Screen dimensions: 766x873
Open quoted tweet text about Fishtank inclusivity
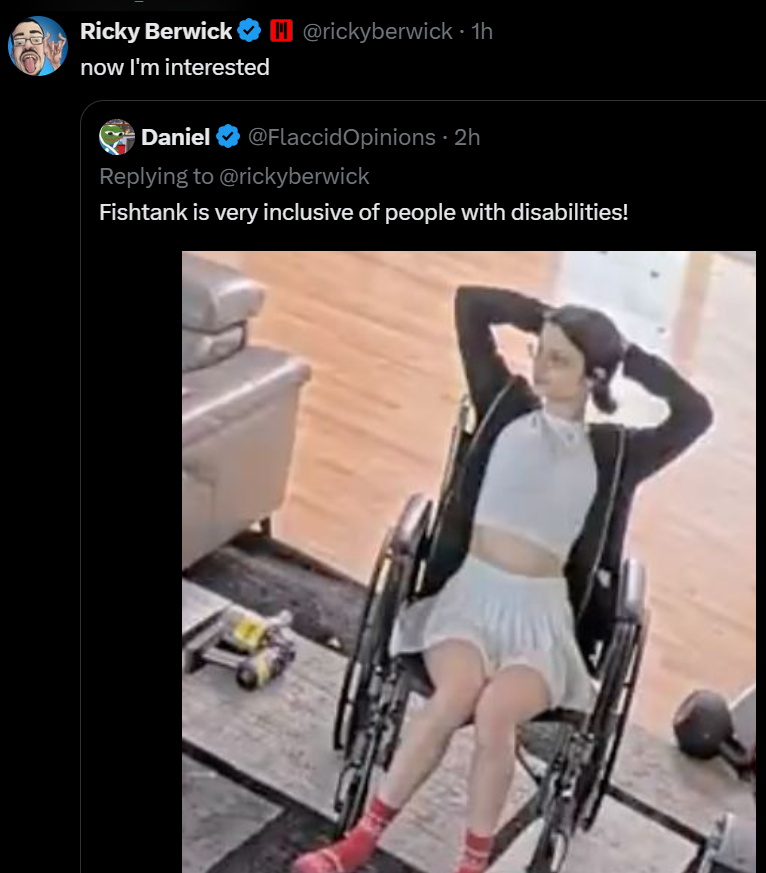coord(364,213)
